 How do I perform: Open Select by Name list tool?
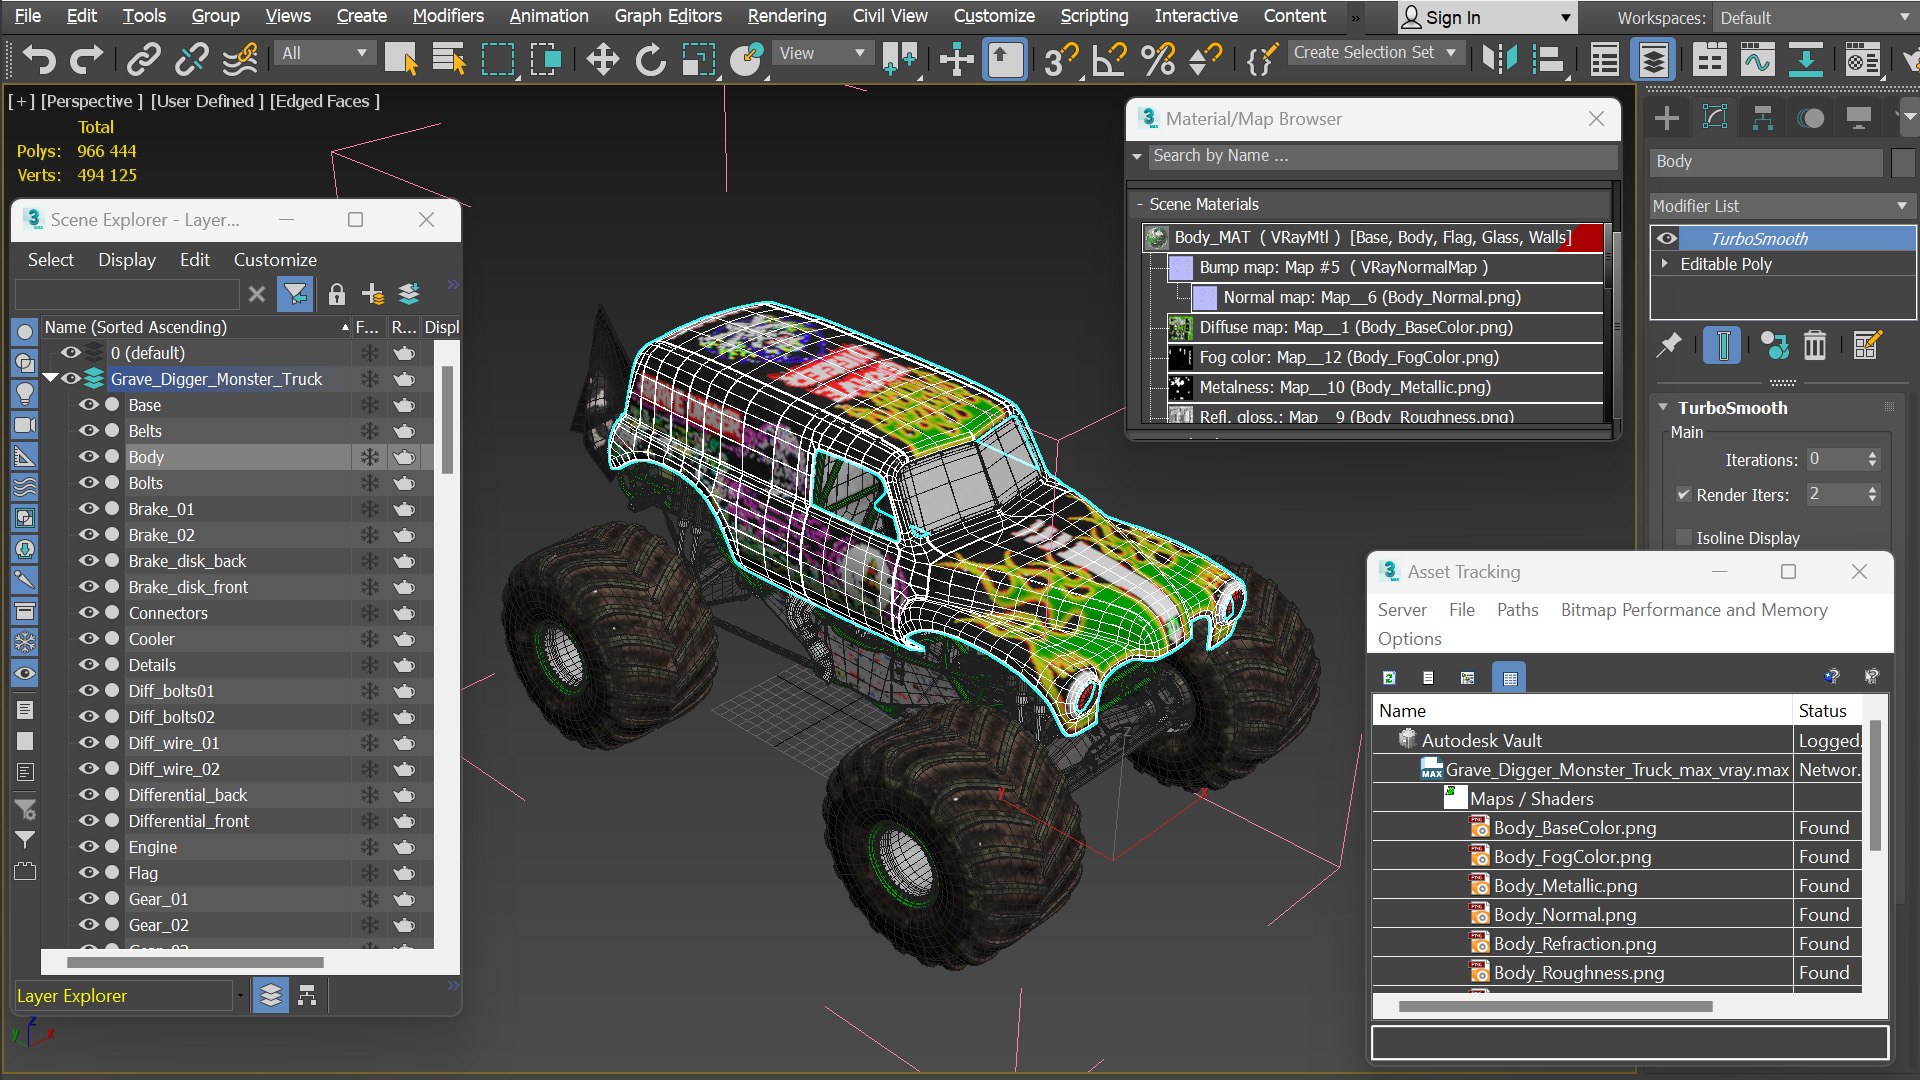449,60
